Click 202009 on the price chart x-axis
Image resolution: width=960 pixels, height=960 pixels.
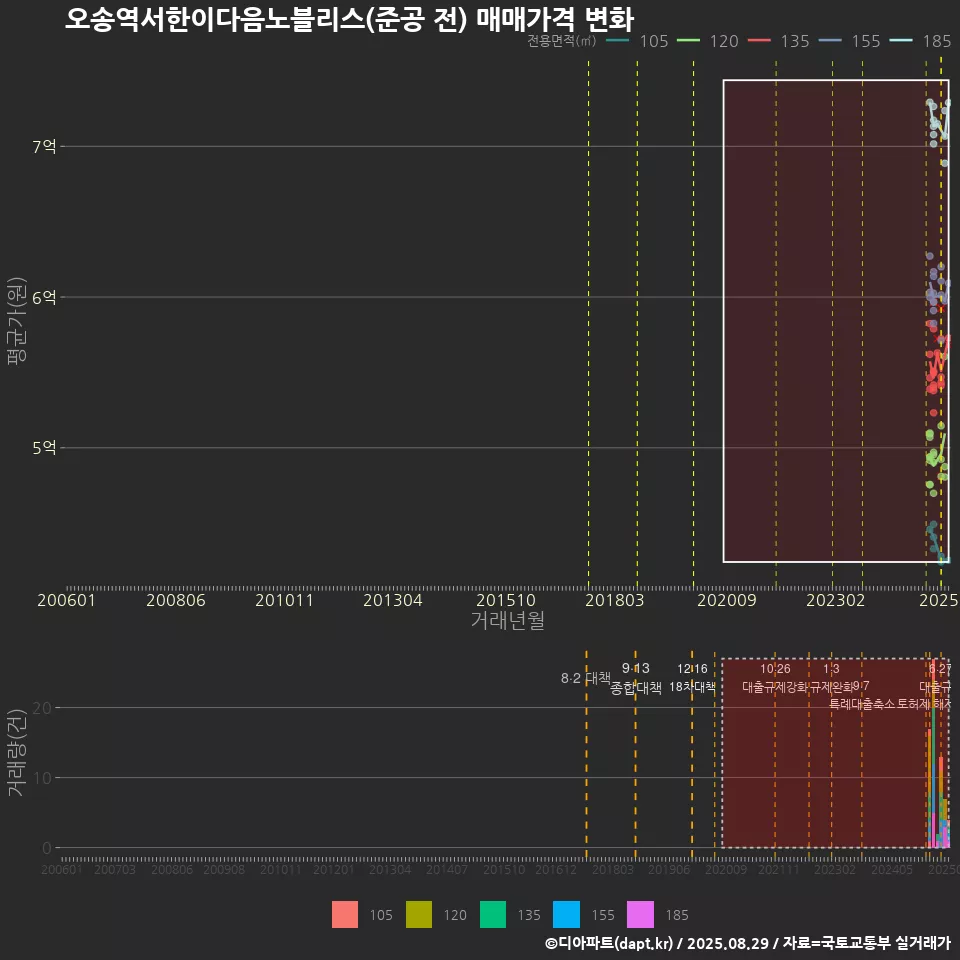tap(727, 600)
